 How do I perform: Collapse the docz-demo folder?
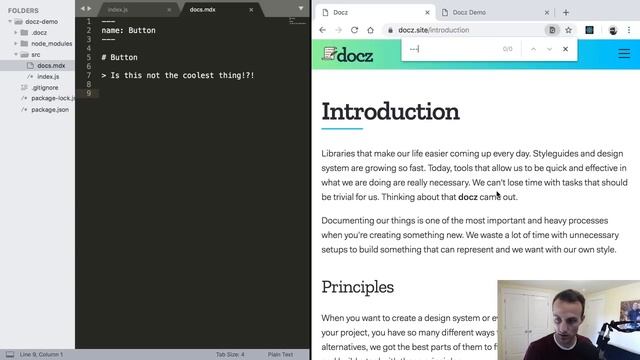pyautogui.click(x=10, y=21)
